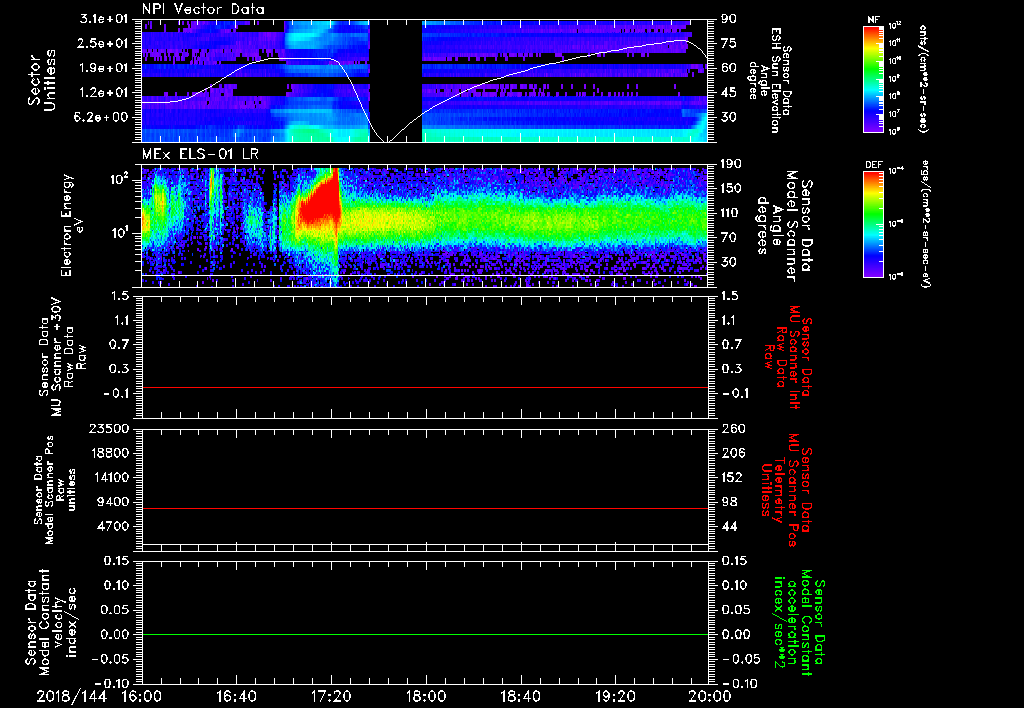Click the "44" telemetry tick label
Screen dimensions: 1024x708
click(x=729, y=526)
